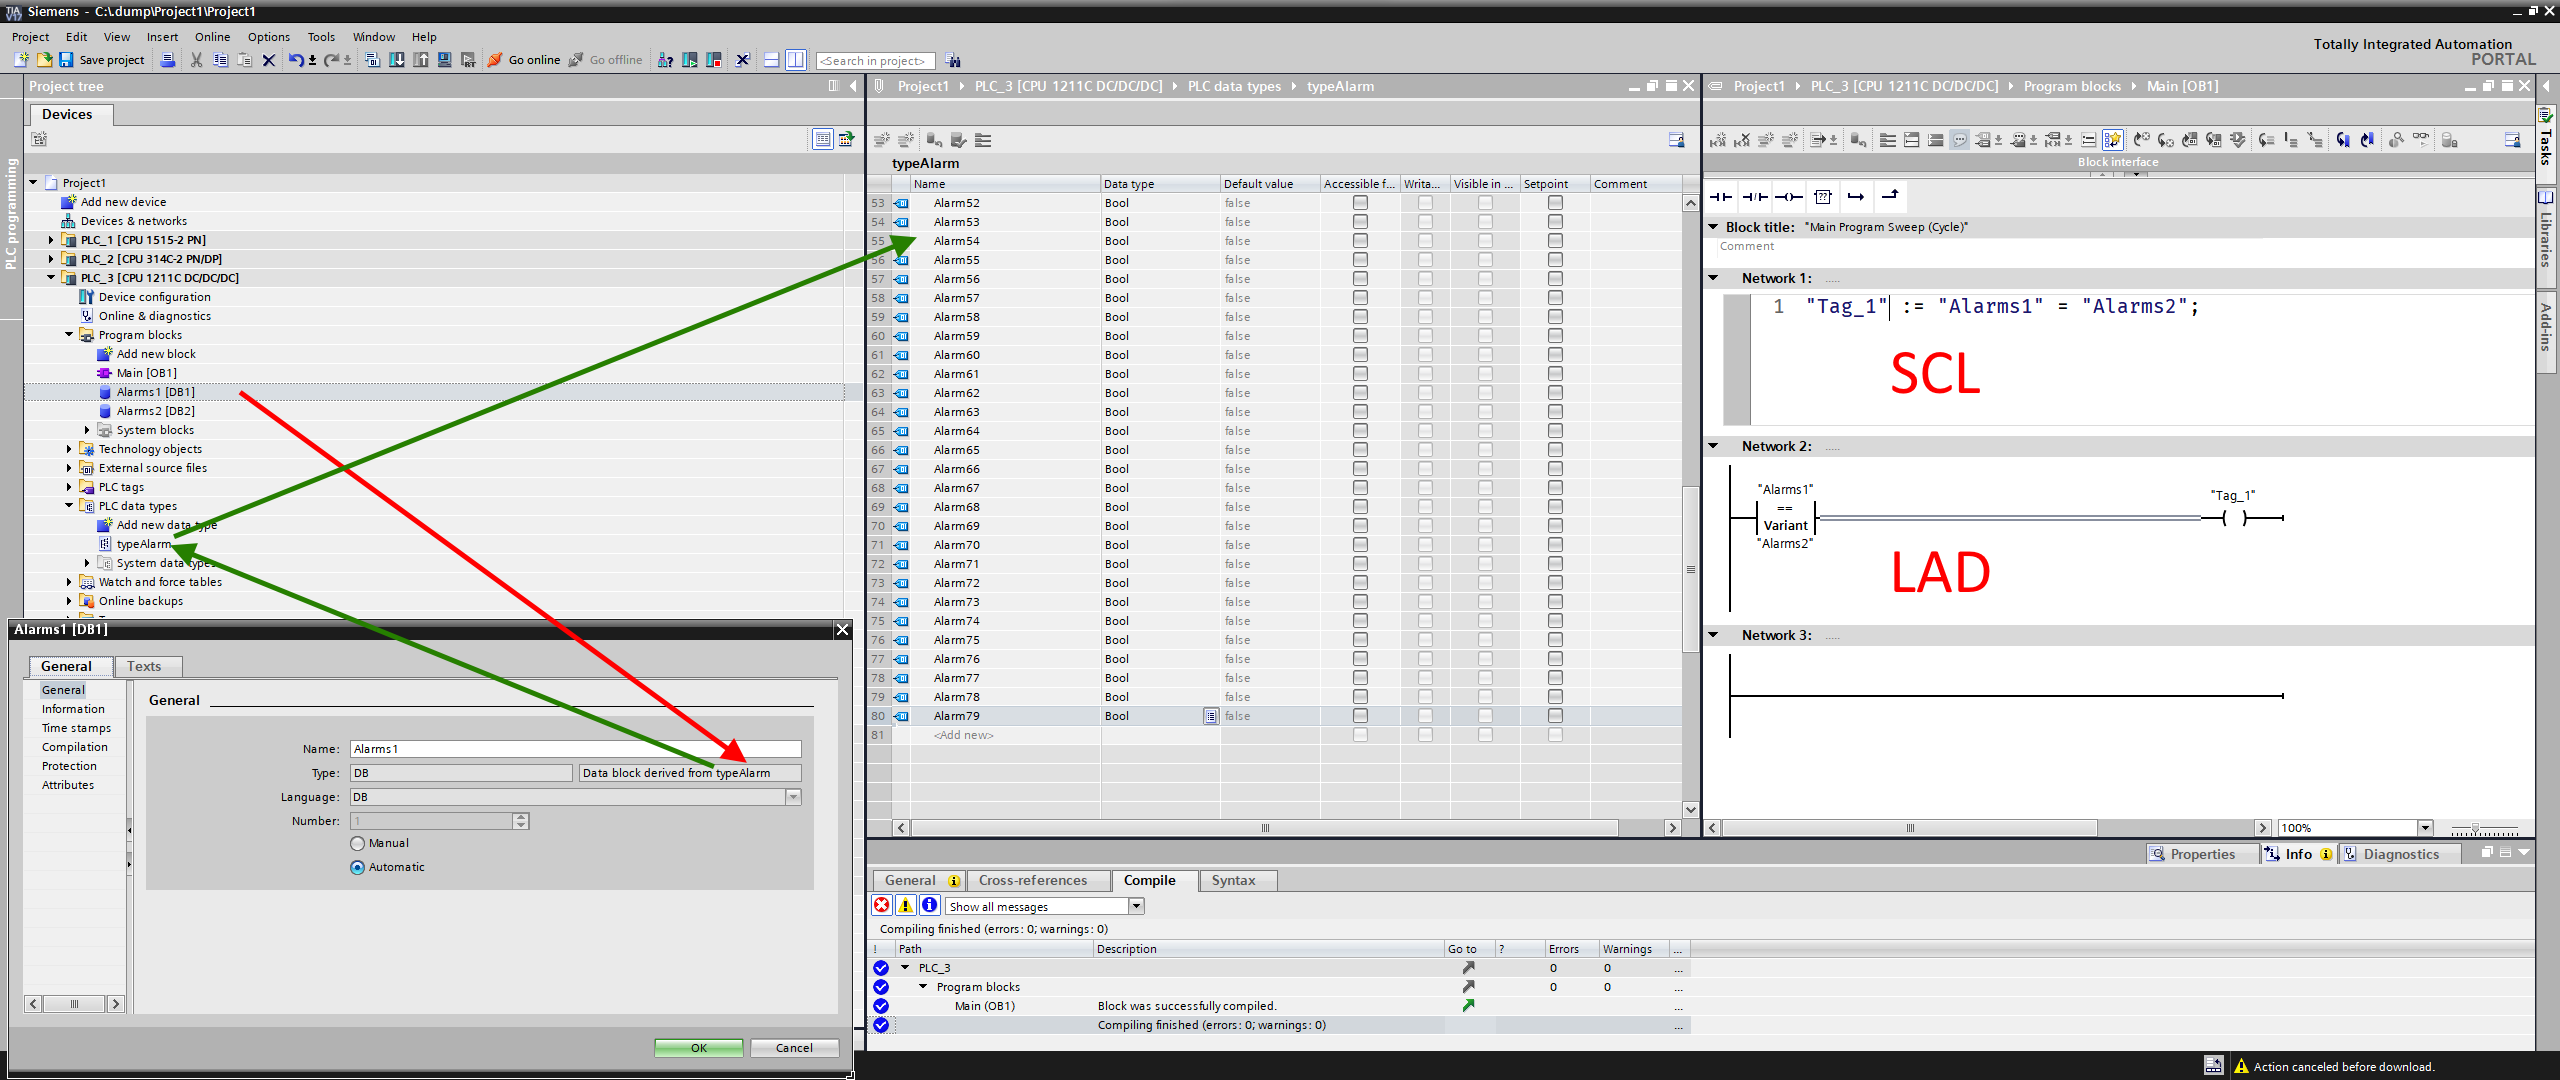Viewport: 2560px width, 1080px height.
Task: Expand PLC_1 [CPU 1515-2 PN] node
Action: (x=51, y=240)
